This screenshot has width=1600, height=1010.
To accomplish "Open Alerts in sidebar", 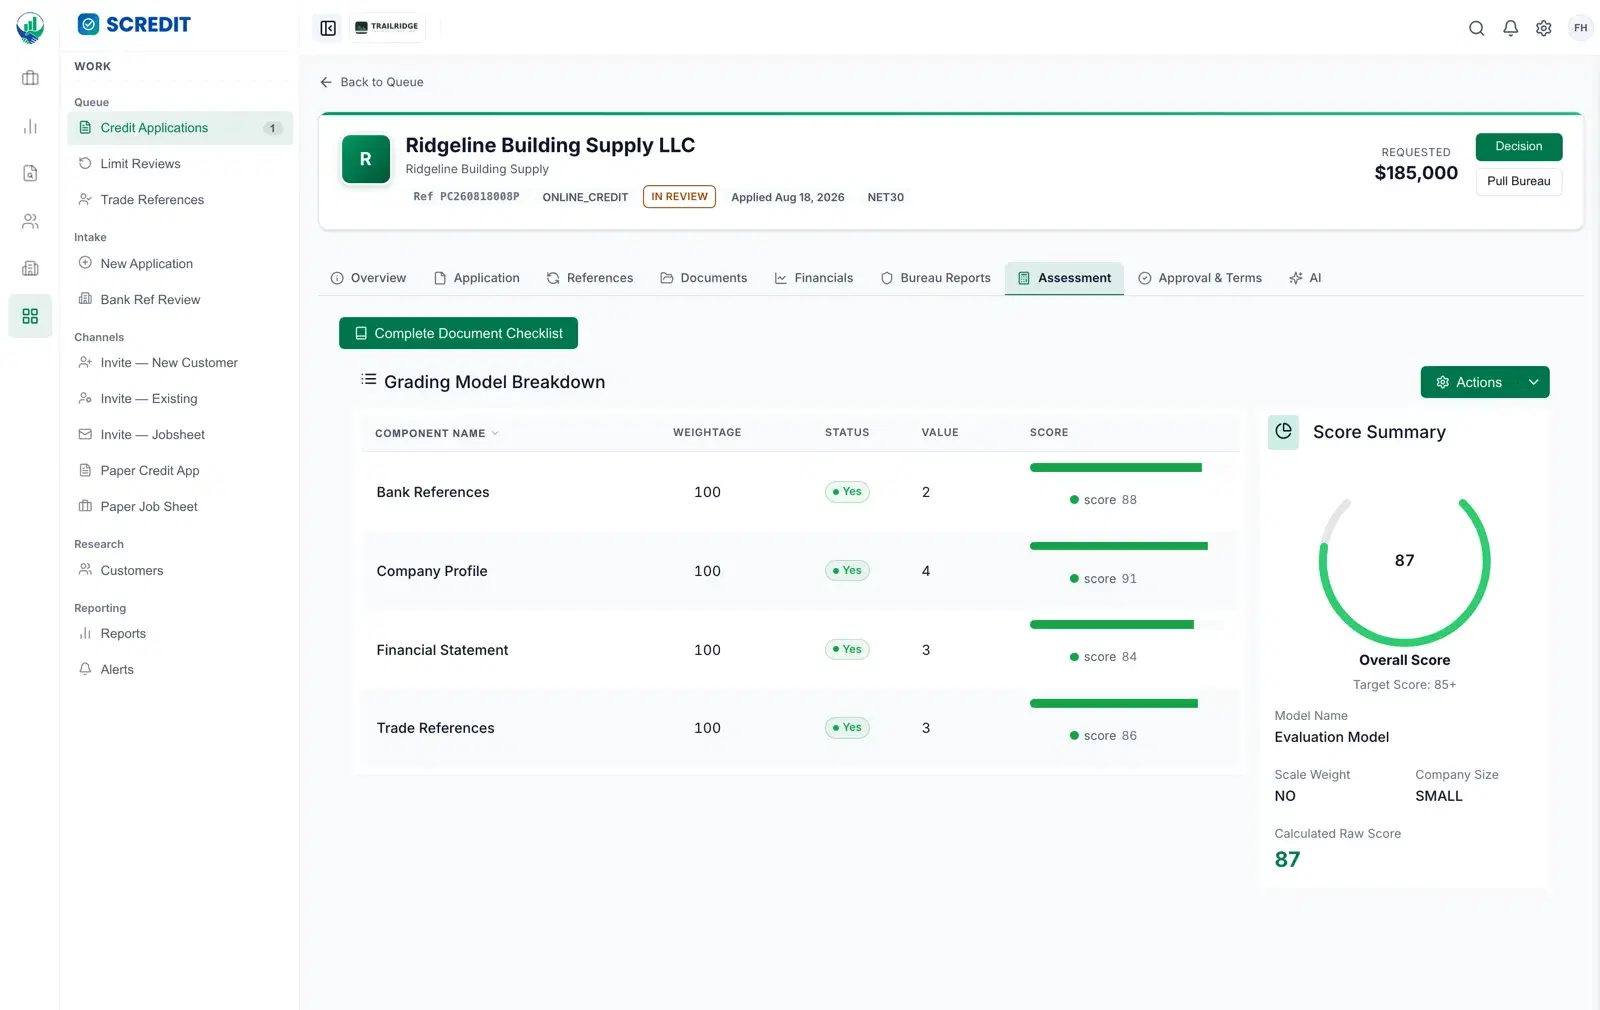I will (x=180, y=670).
